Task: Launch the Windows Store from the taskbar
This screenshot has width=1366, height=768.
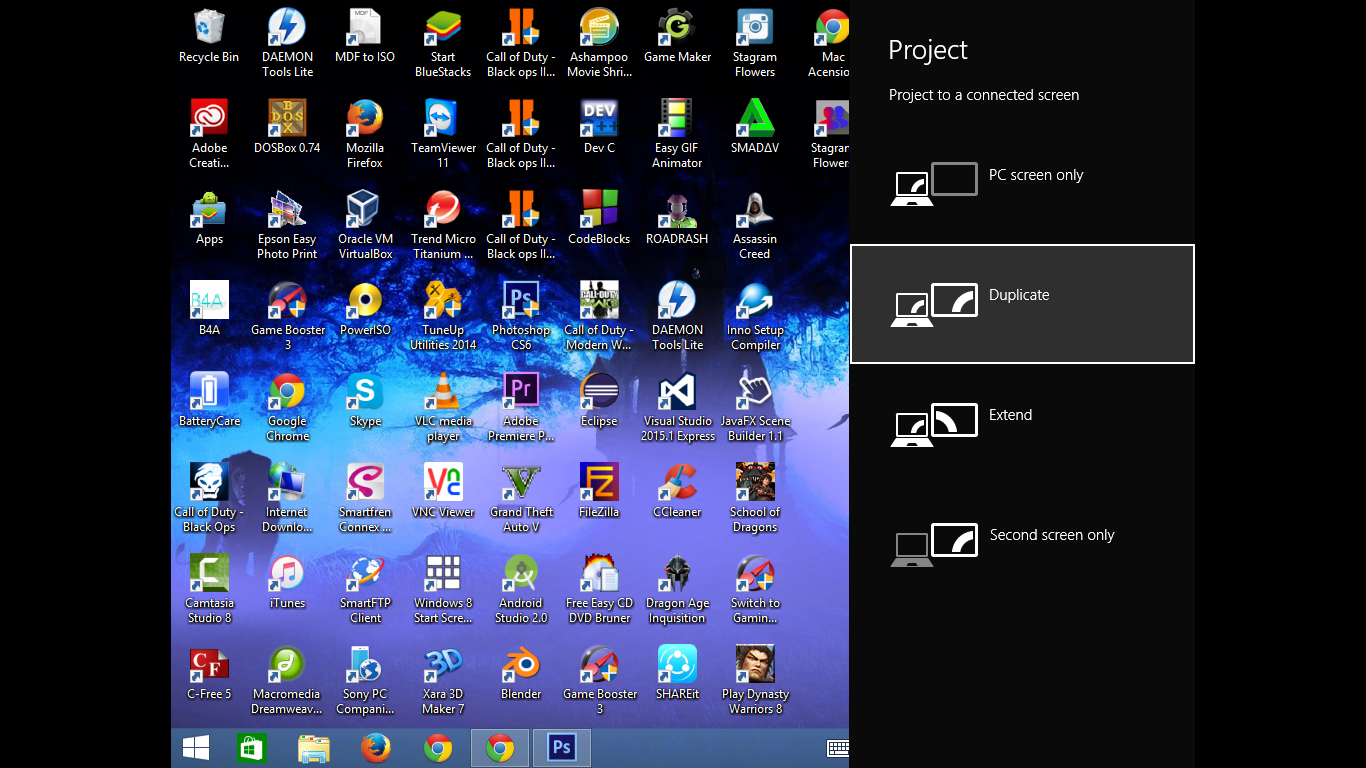Action: (252, 748)
